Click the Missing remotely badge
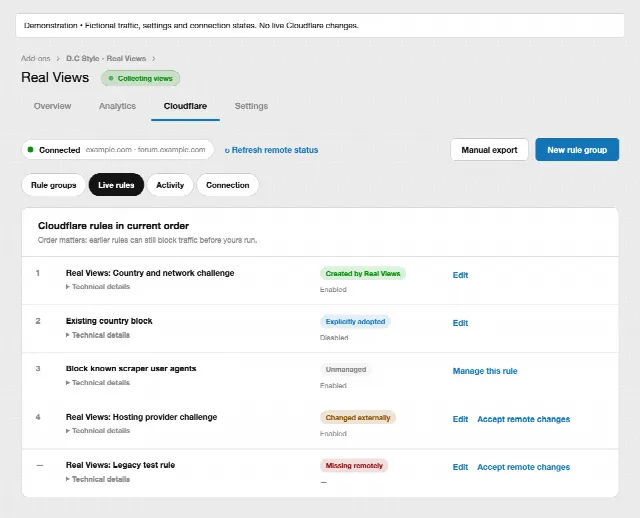 point(354,466)
